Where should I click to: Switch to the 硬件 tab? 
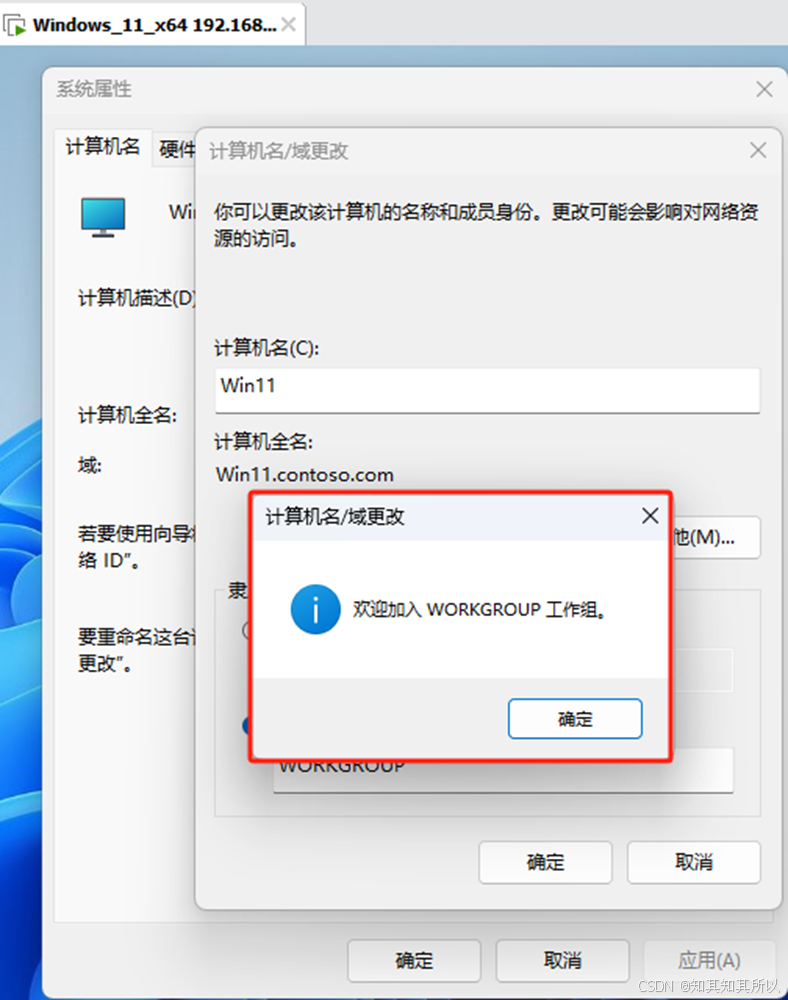click(x=175, y=149)
